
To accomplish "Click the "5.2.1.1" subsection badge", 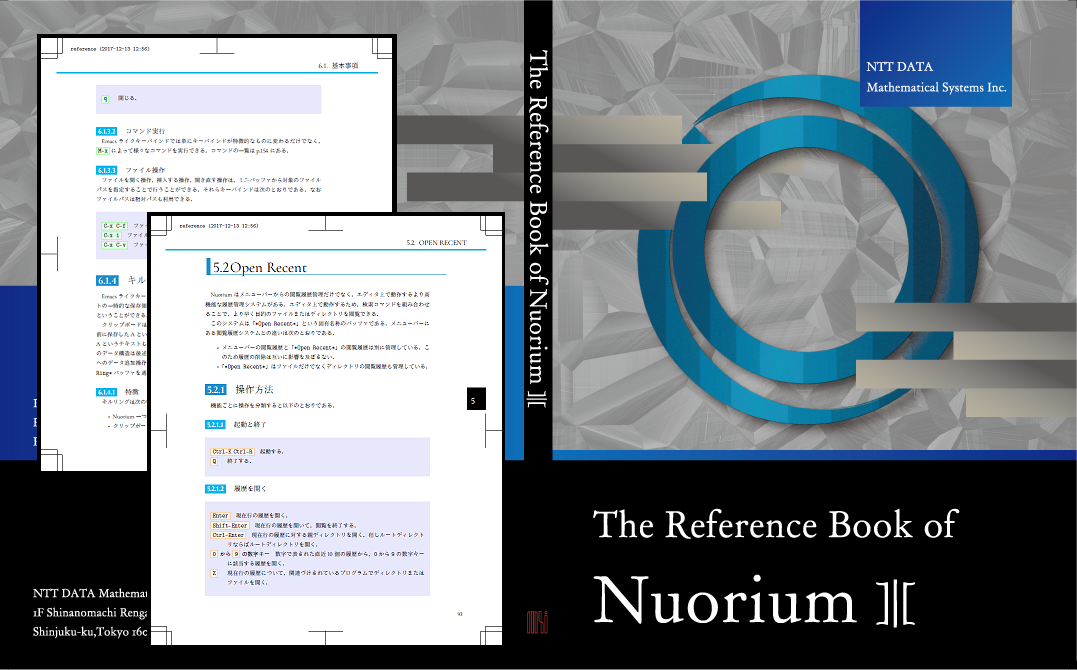I will coord(215,425).
